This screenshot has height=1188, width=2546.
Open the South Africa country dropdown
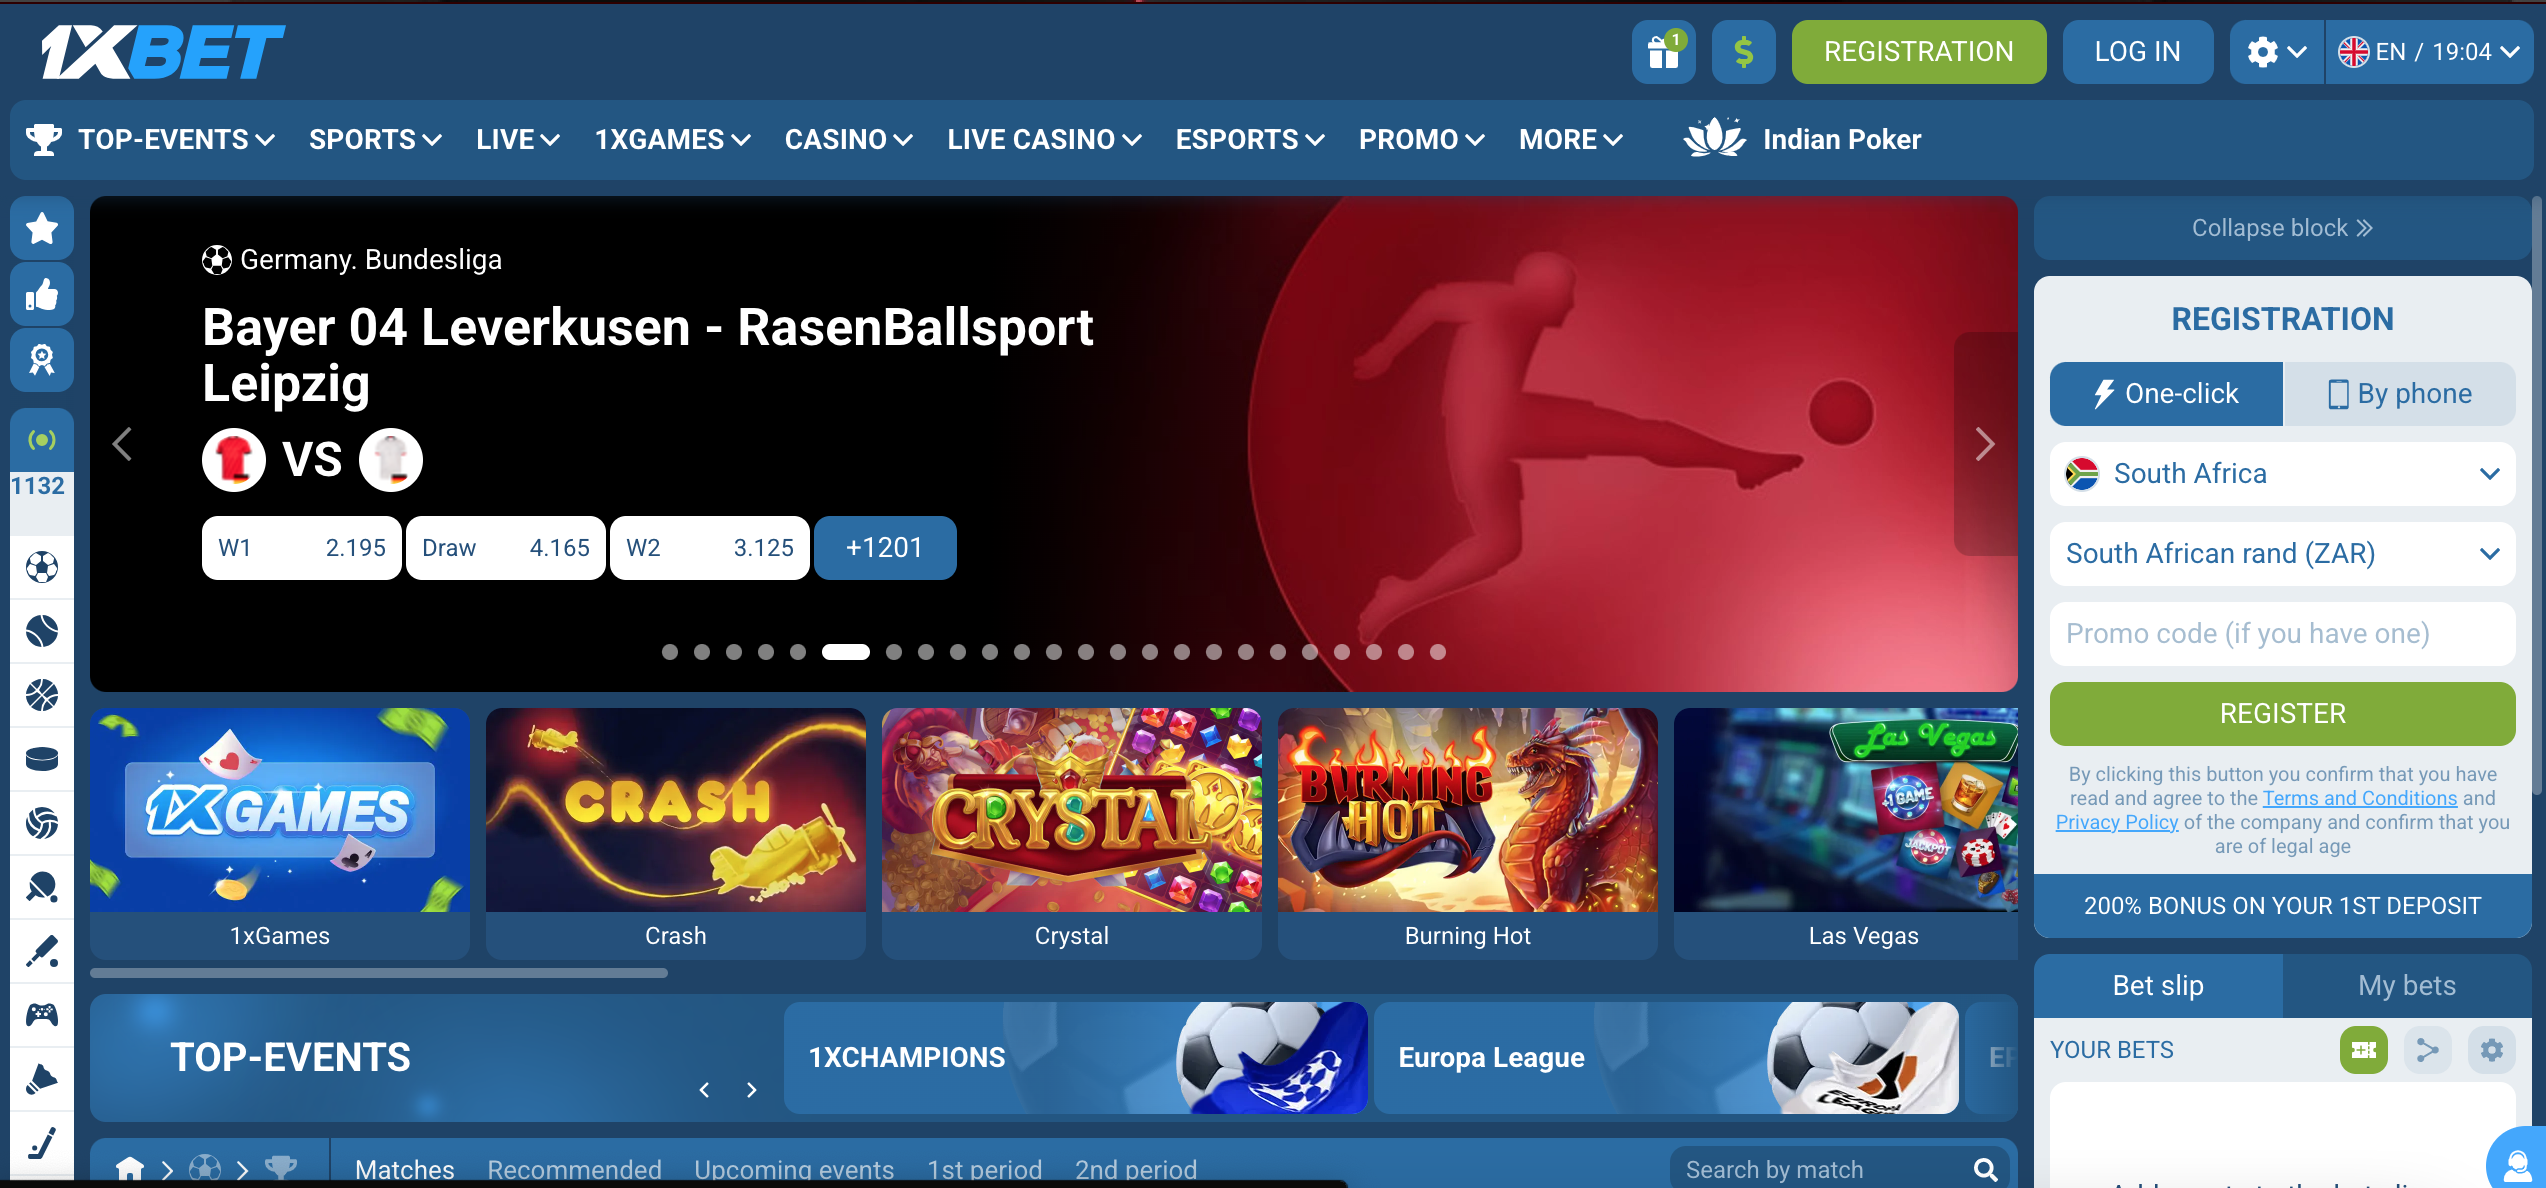point(2283,474)
